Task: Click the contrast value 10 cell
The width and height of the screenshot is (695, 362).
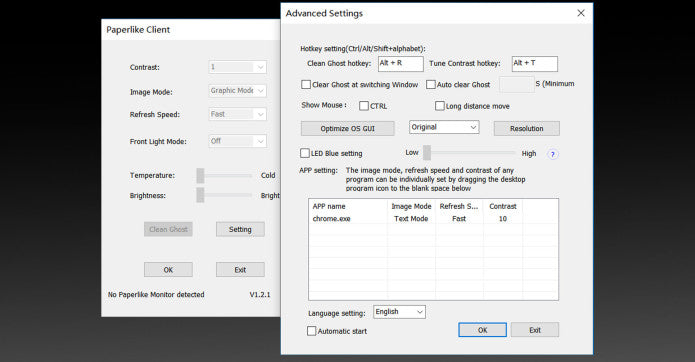Action: [x=503, y=219]
